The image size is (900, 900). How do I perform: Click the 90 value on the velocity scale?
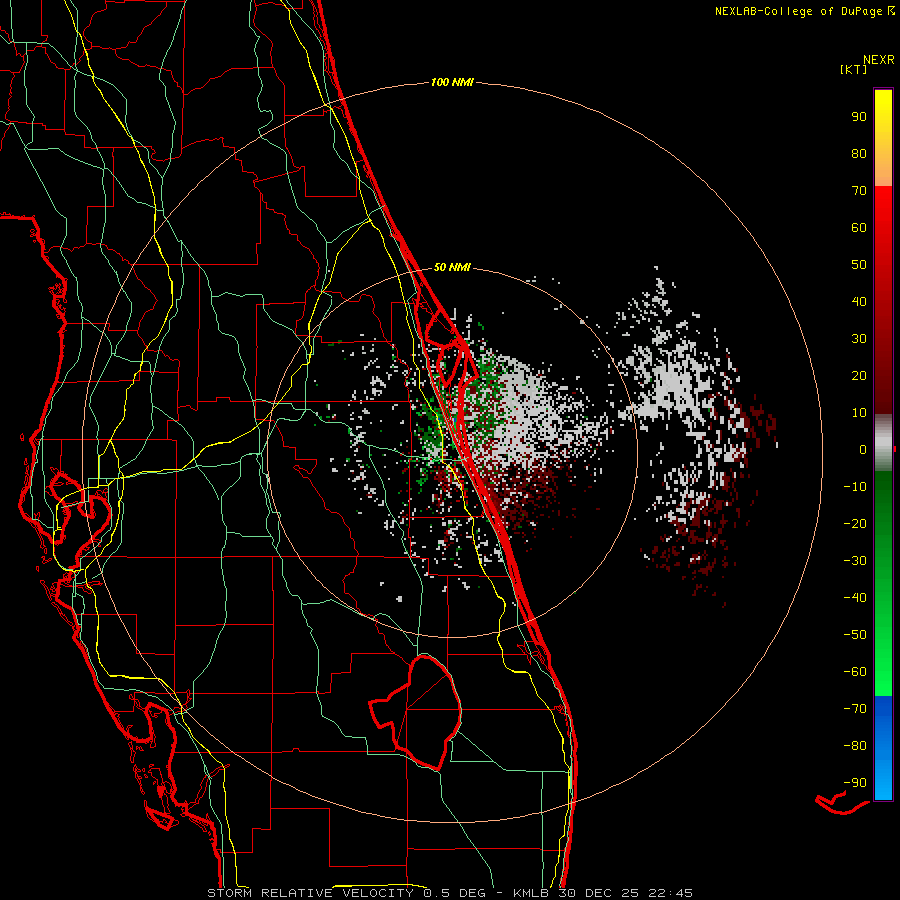point(859,117)
